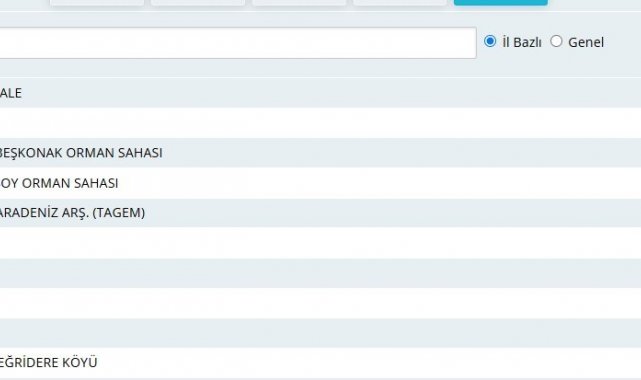Select the row ending with ALE
Image resolution: width=641 pixels, height=380 pixels.
point(320,93)
